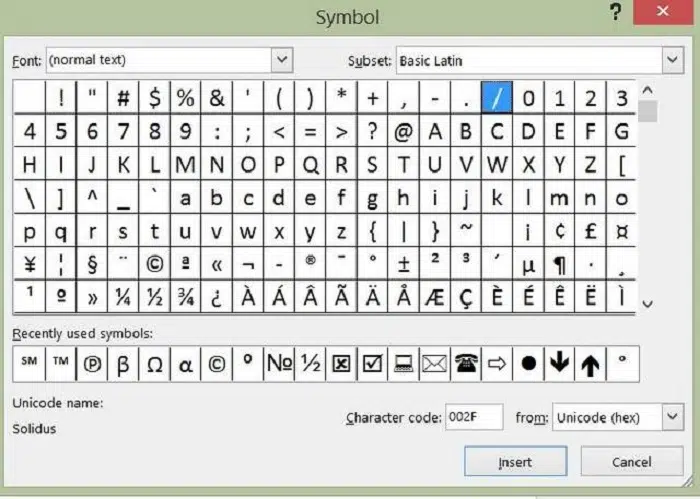Open the Subset dropdown arrow
700x499 pixels.
673,59
